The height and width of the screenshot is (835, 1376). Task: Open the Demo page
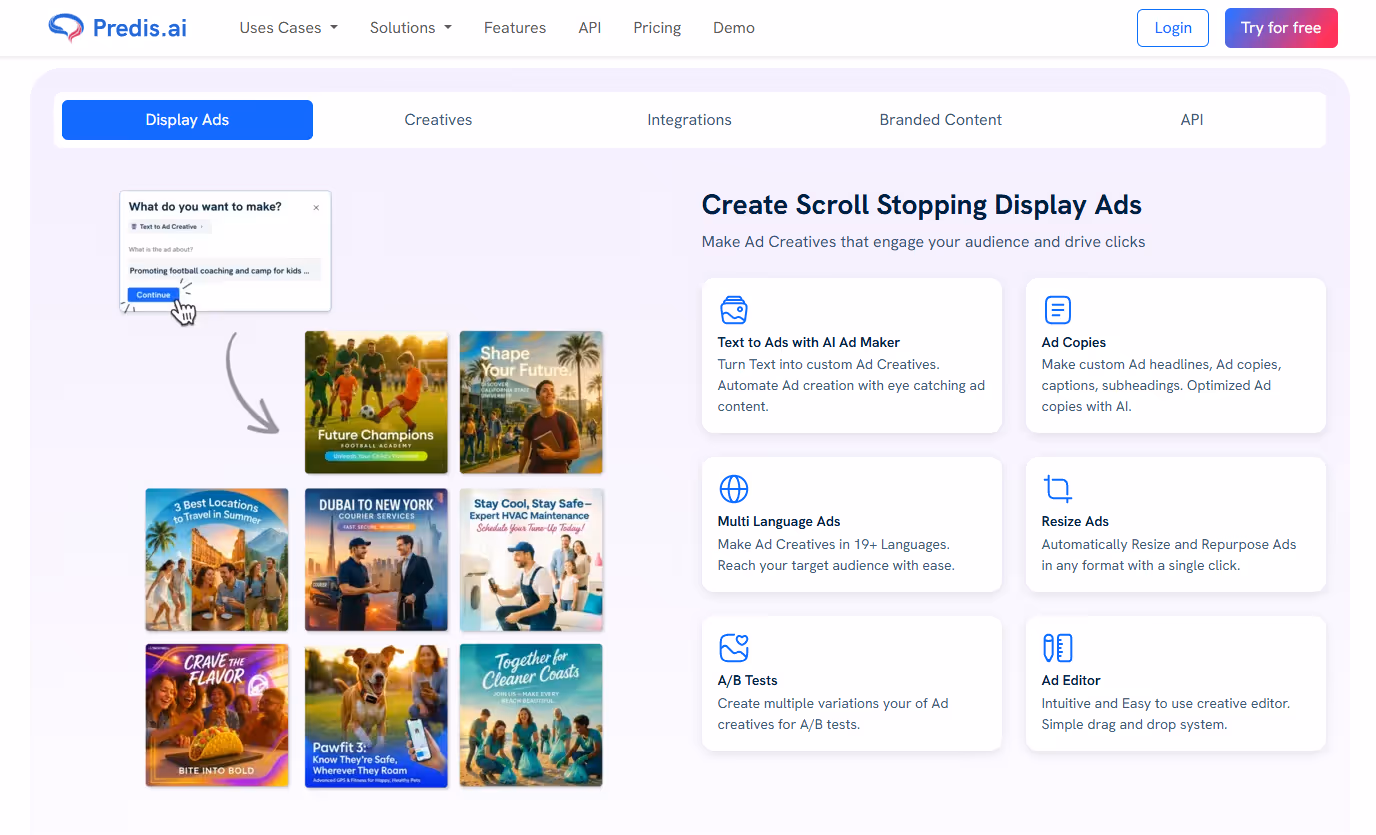(734, 28)
